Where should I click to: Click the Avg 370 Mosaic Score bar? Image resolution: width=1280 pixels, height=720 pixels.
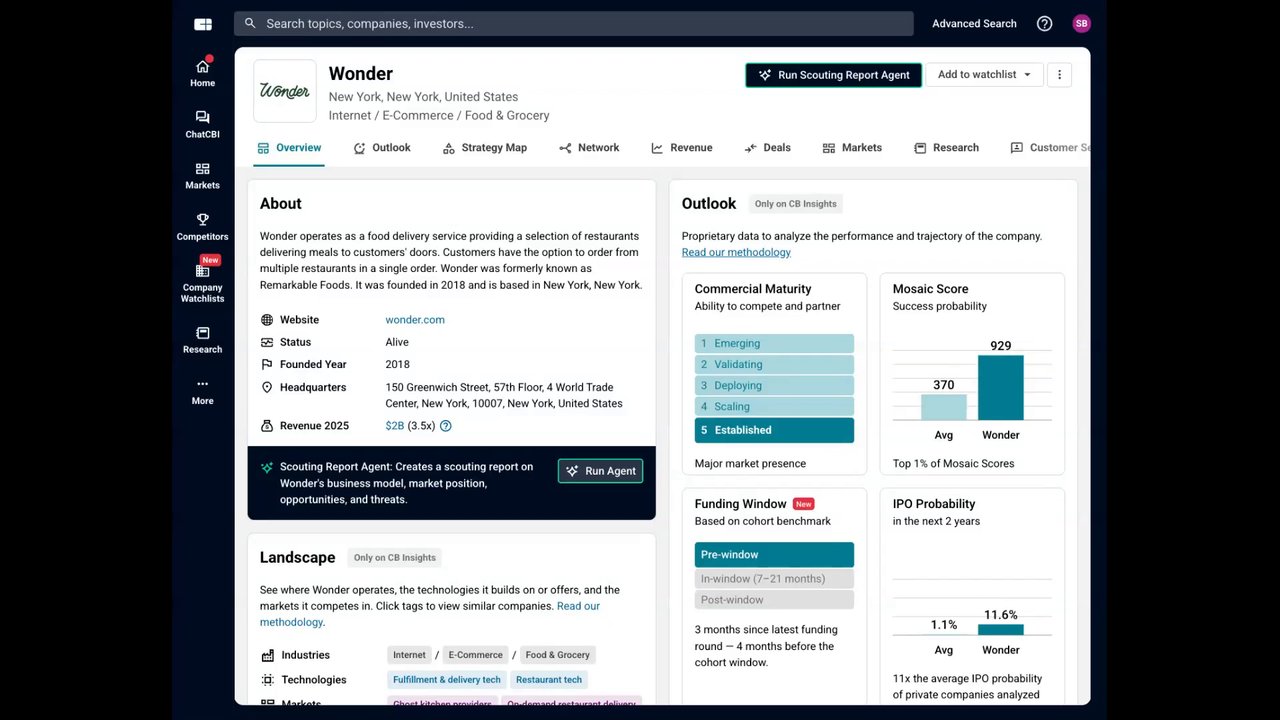(944, 407)
